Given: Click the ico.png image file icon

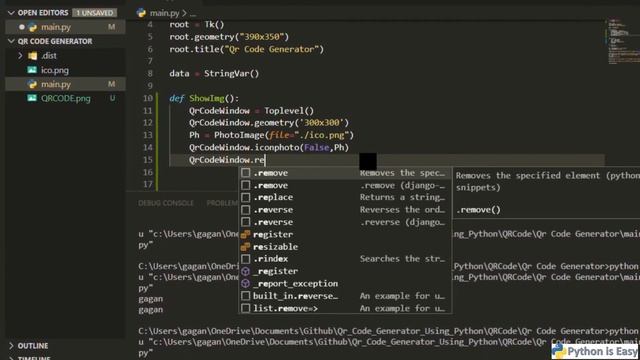Looking at the screenshot, I should point(32,70).
